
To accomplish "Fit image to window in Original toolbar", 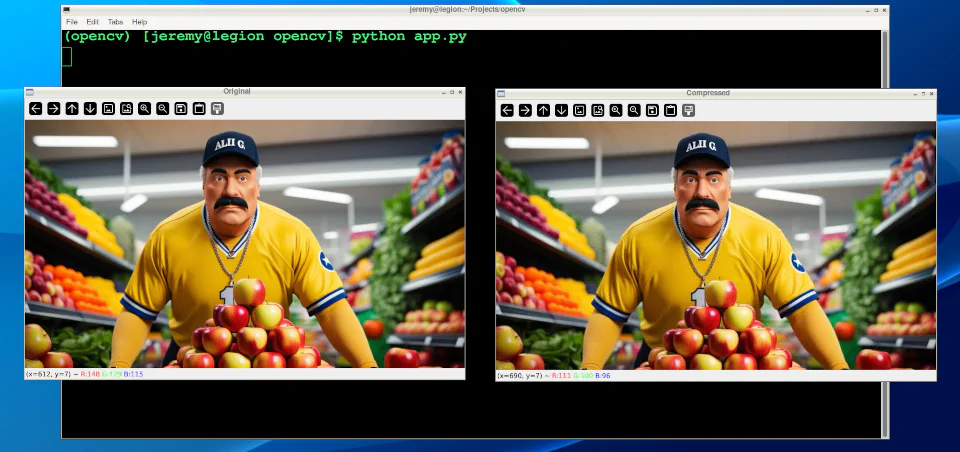I will click(x=126, y=108).
